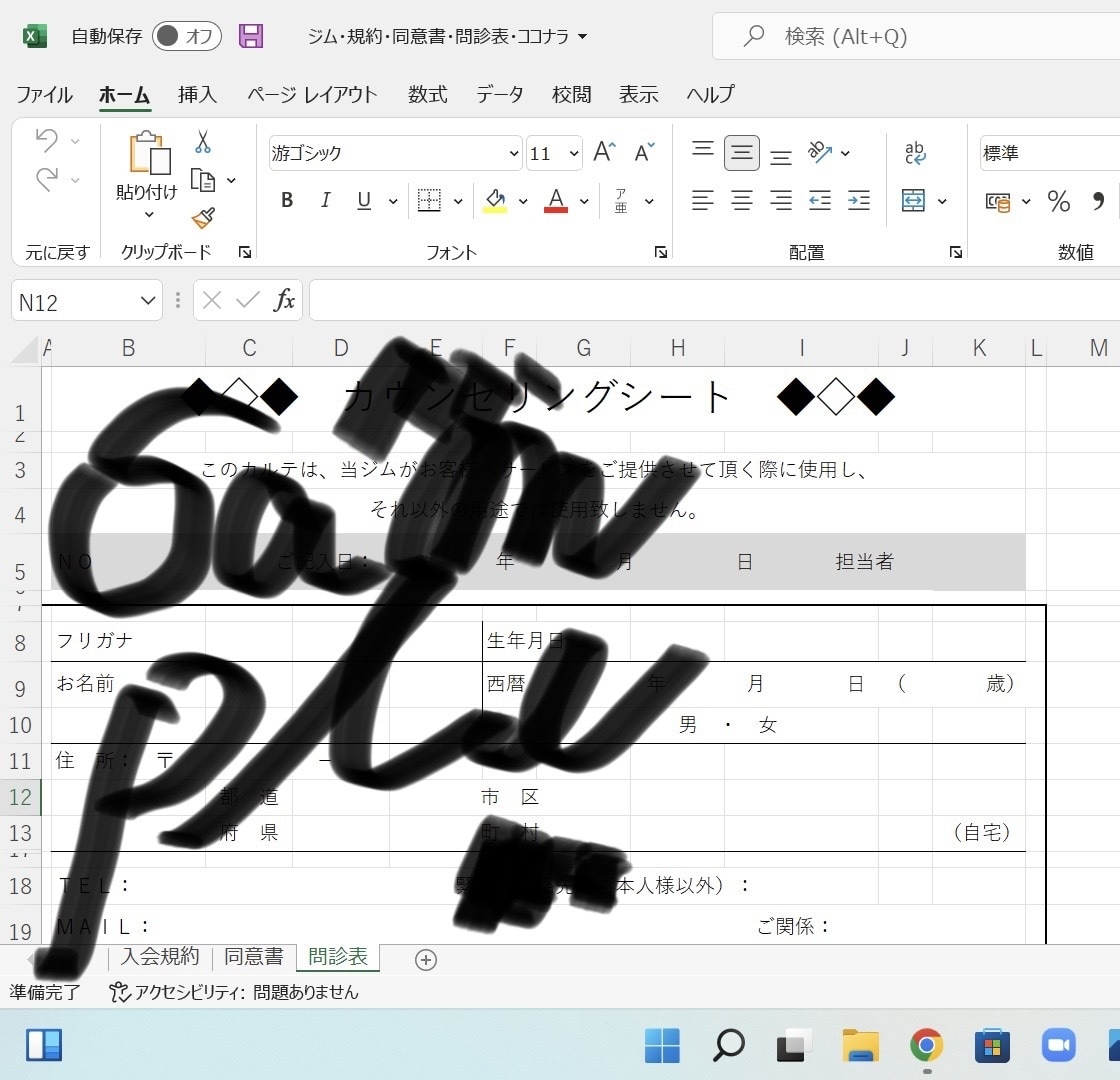Select column H header
This screenshot has width=1120, height=1080.
click(x=678, y=348)
